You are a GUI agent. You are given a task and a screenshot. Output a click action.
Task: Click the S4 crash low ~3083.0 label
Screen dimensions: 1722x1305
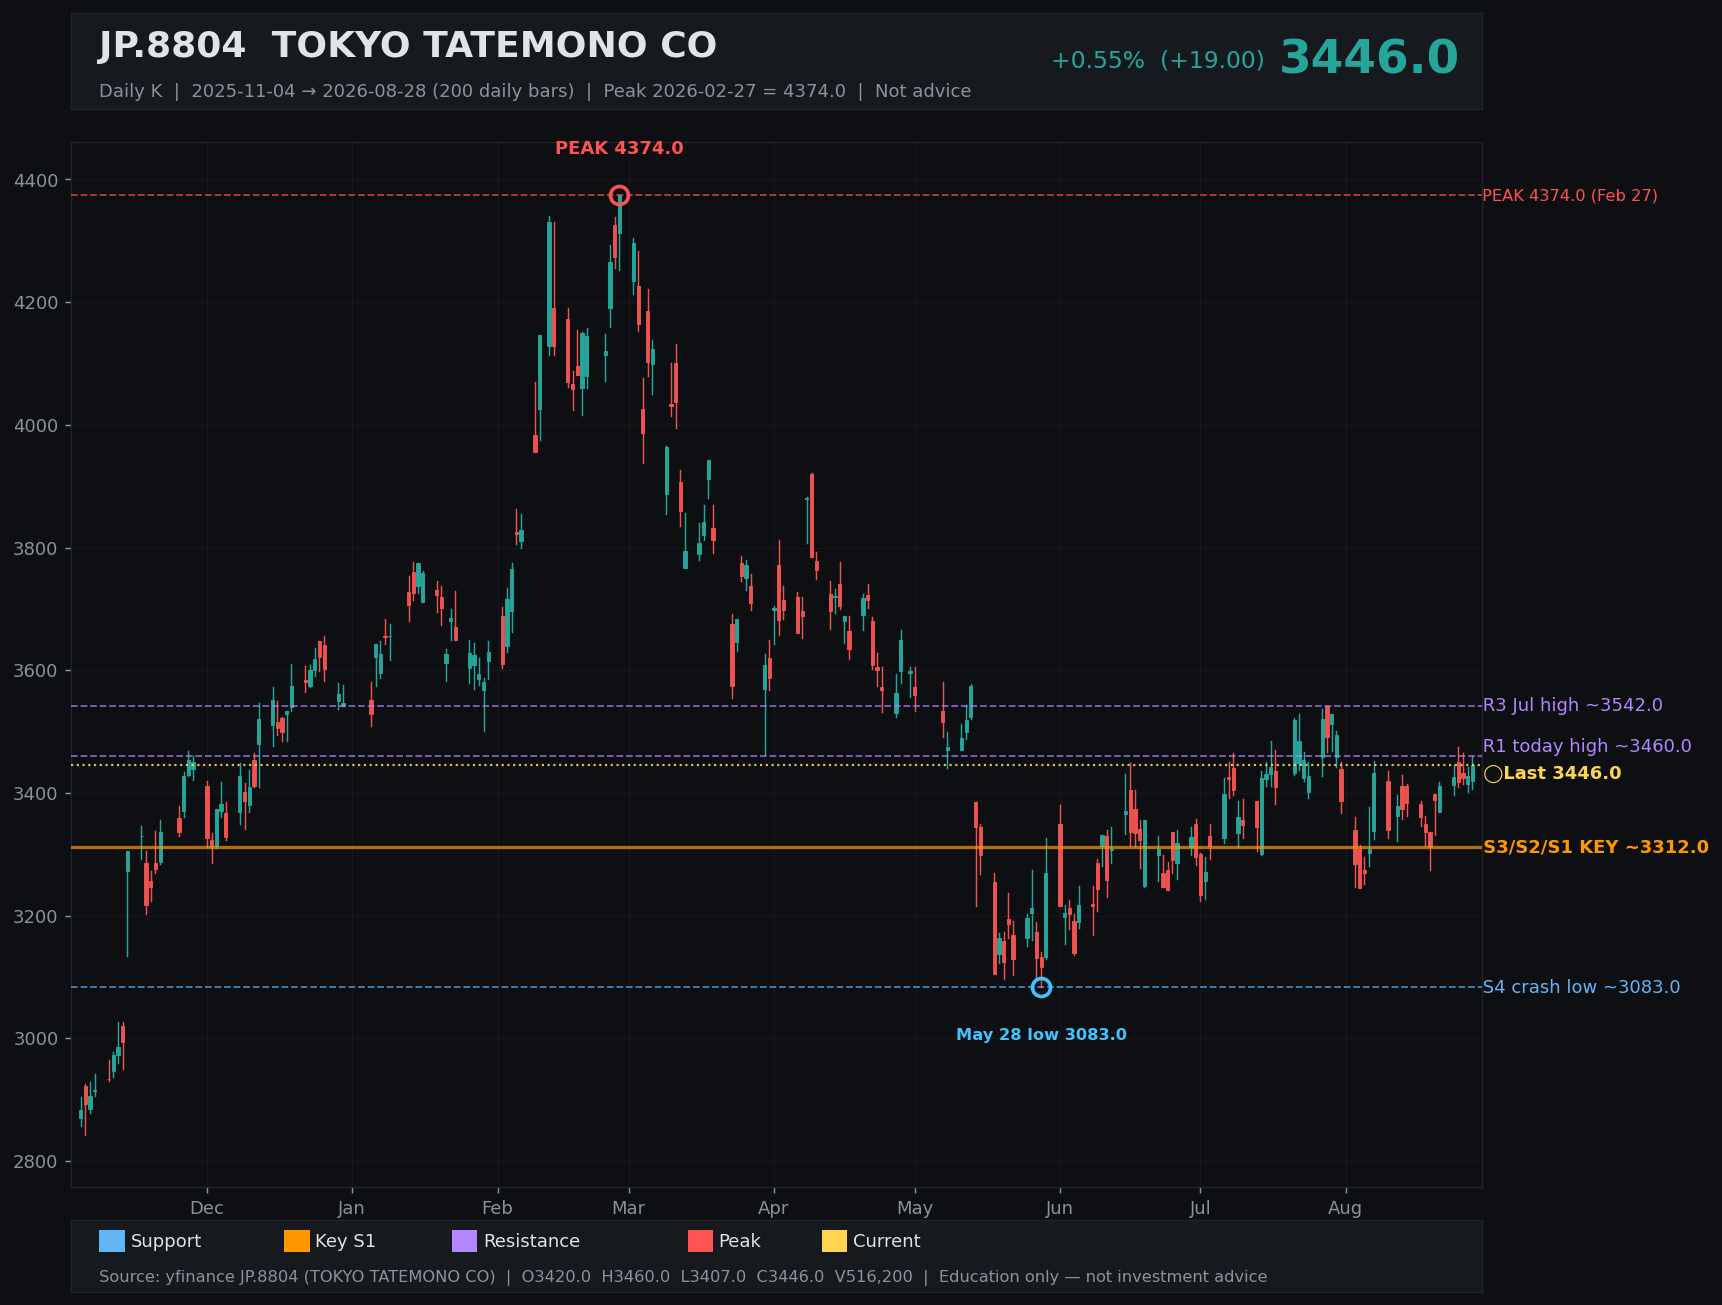pos(1581,987)
